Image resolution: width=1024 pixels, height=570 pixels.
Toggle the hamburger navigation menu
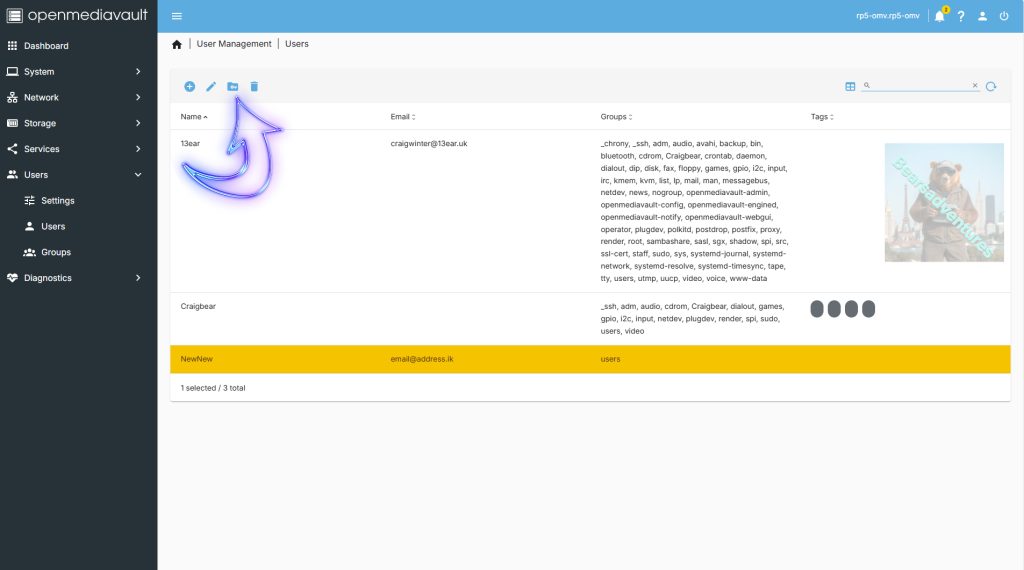[x=177, y=16]
